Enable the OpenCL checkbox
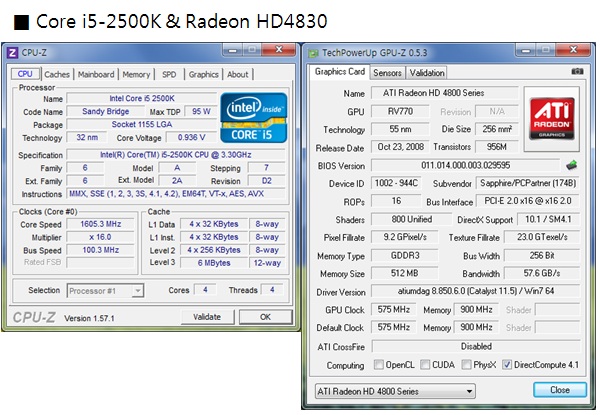The height and width of the screenshot is (415, 600). tap(378, 365)
